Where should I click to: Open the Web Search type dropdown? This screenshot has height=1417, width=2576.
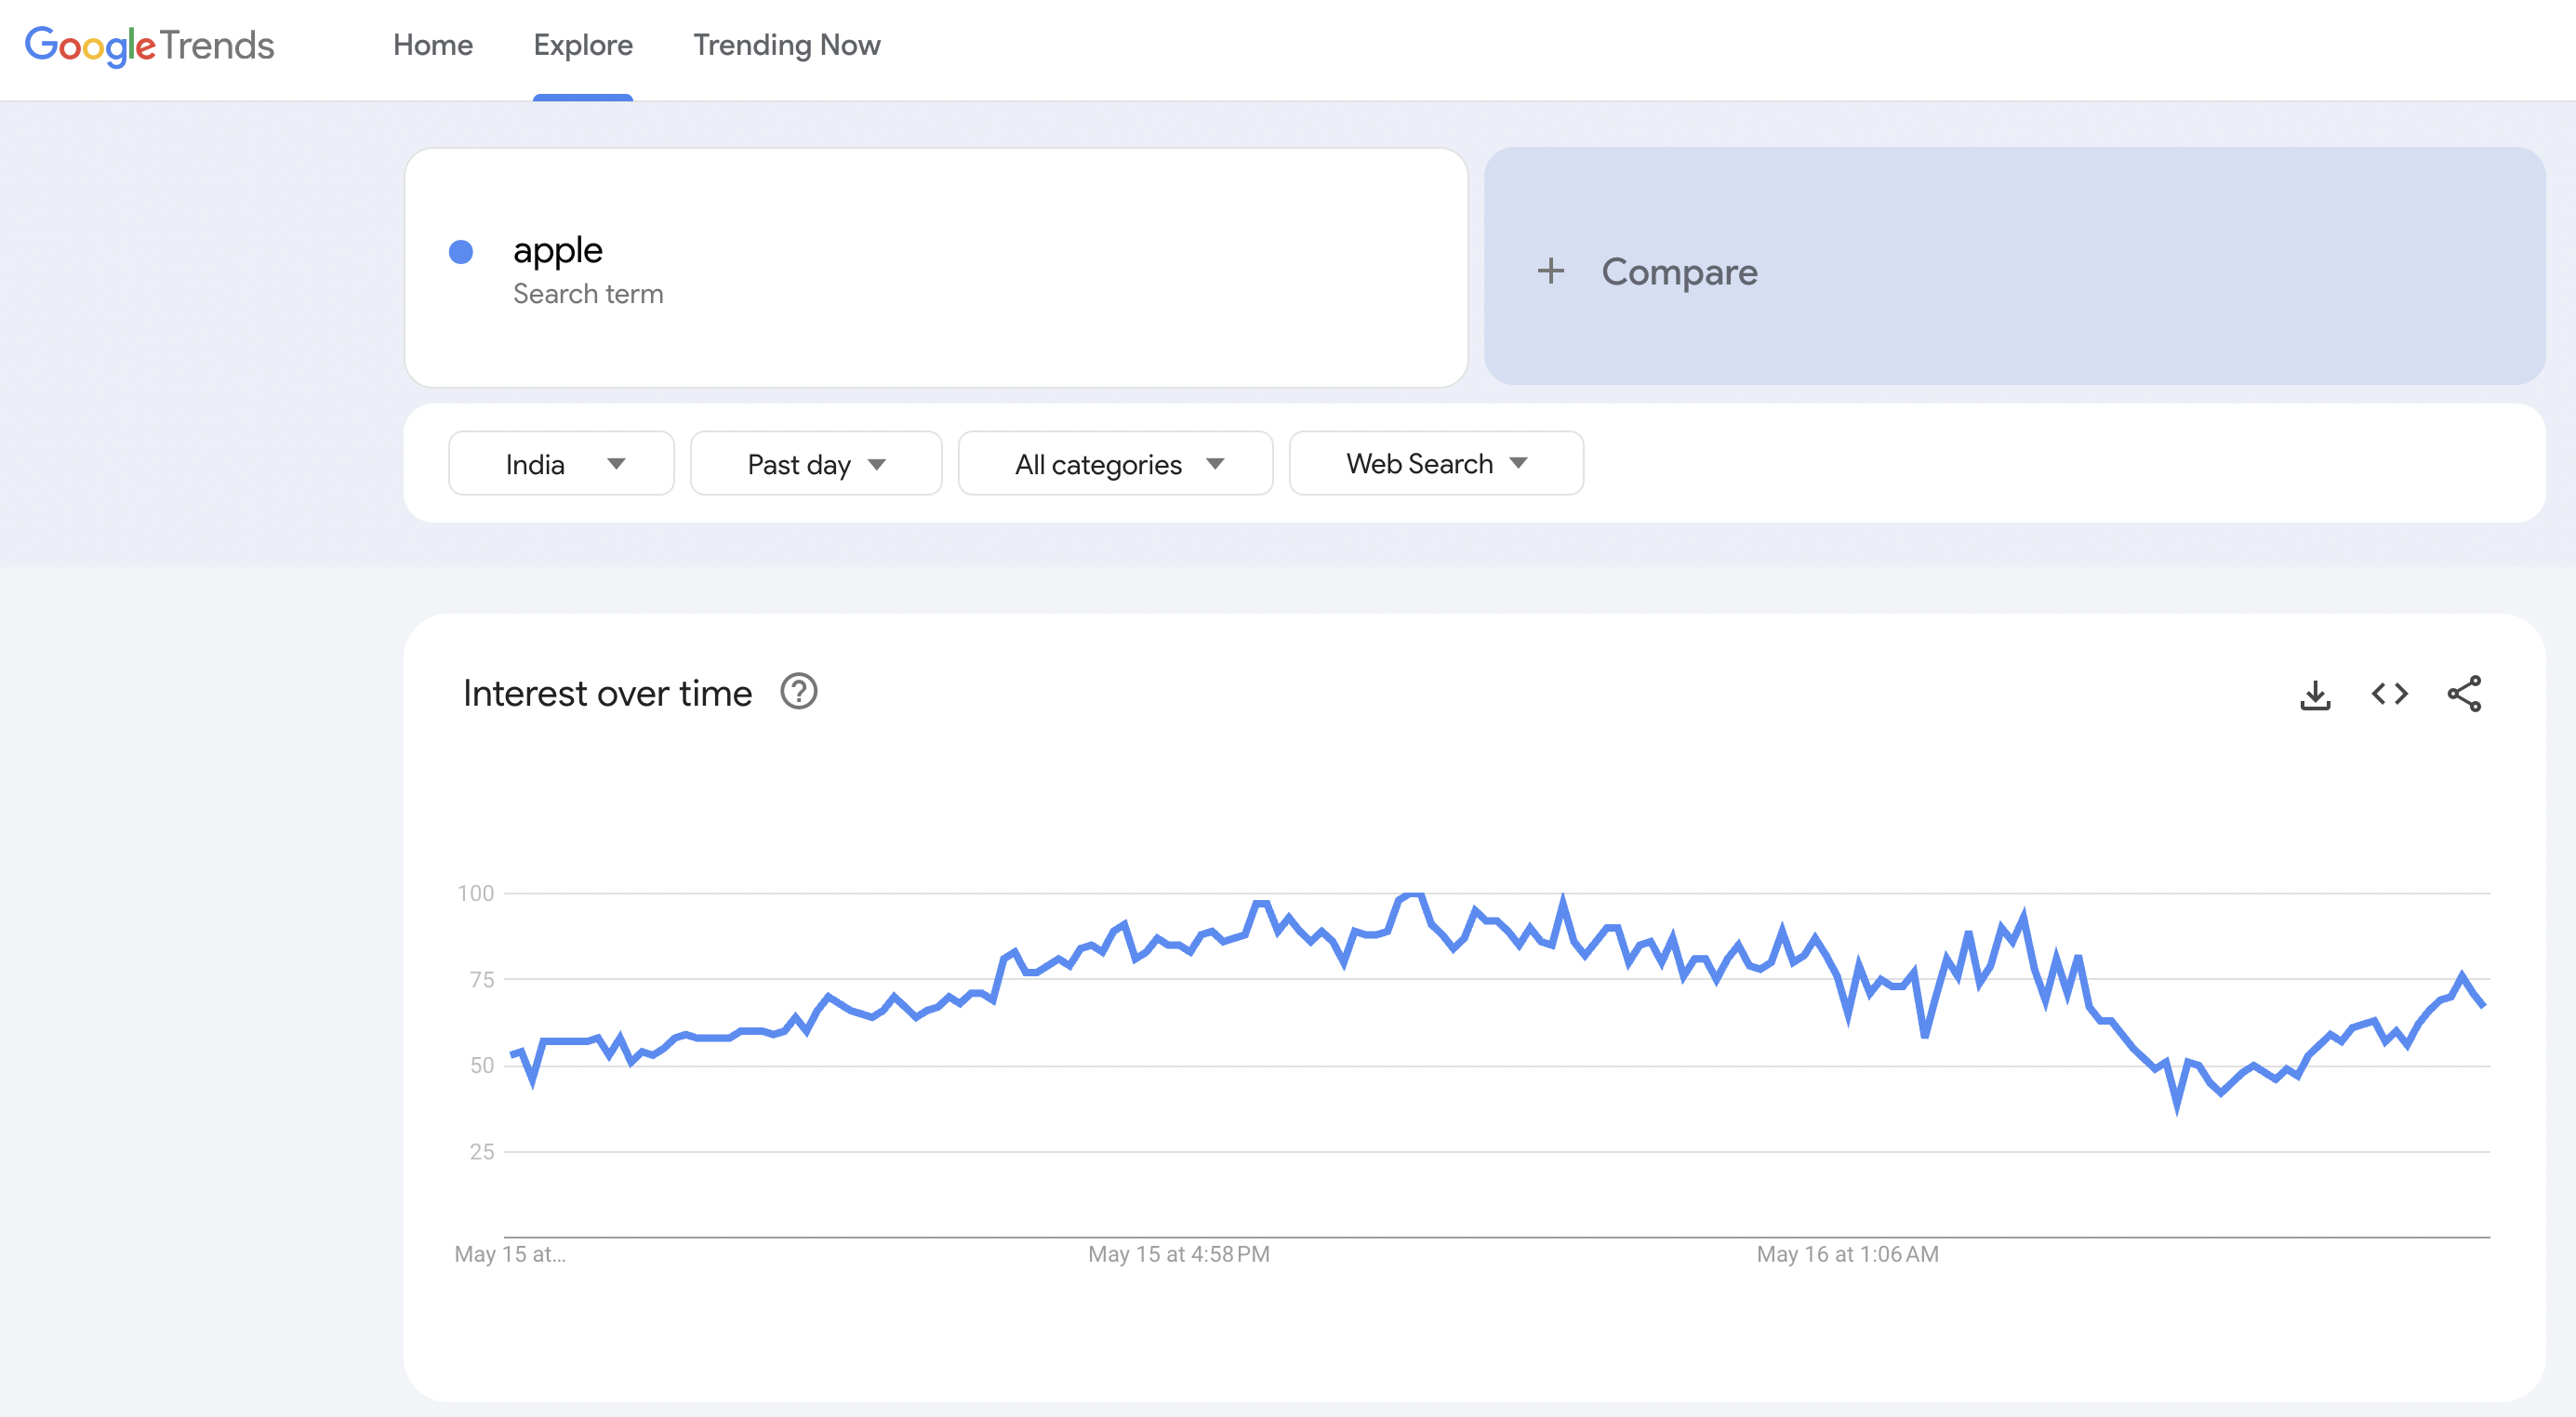pos(1436,464)
